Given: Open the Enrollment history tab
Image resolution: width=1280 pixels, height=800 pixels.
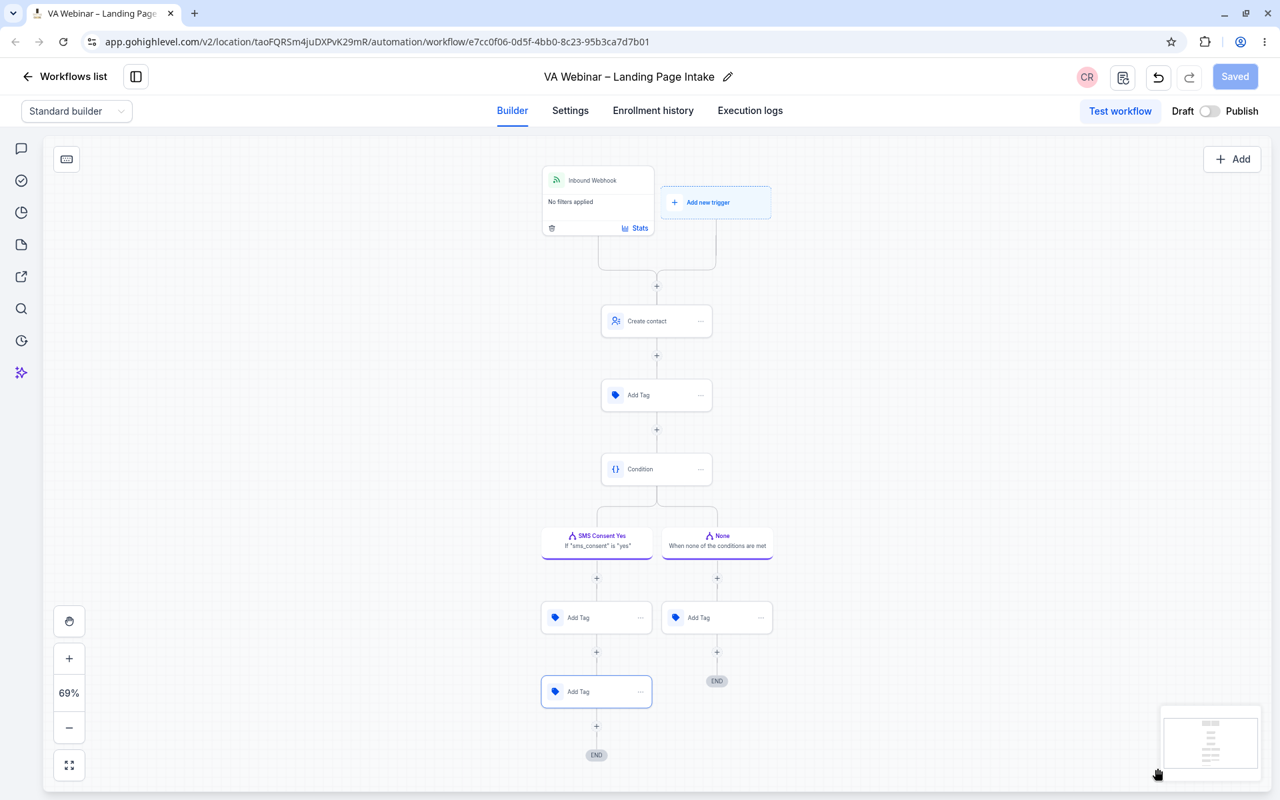Looking at the screenshot, I should tap(653, 111).
